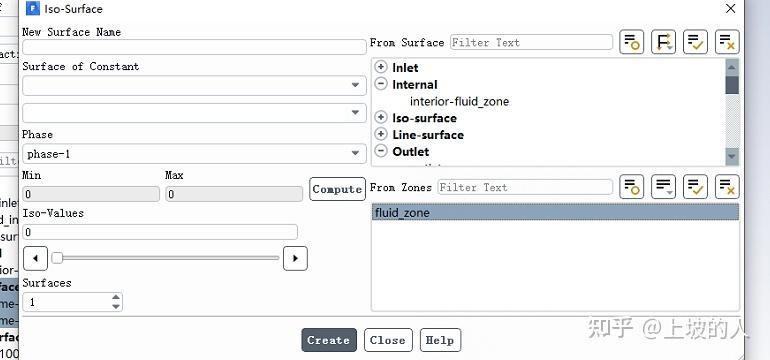Click the iso-value slider right arrow
The image size is (770, 360).
[x=295, y=258]
